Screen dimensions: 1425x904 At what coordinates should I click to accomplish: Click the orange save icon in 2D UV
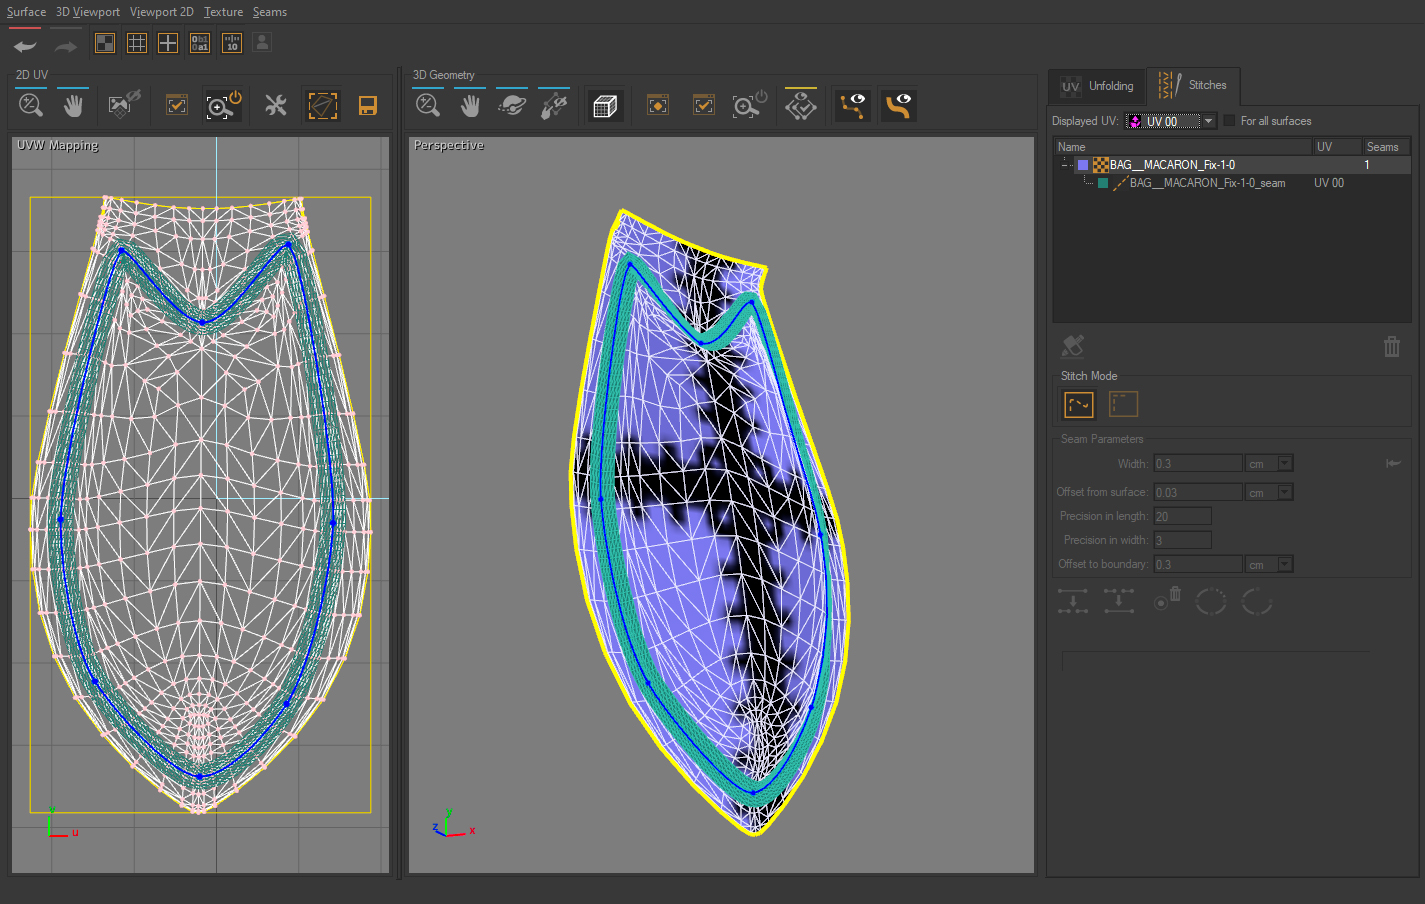tap(367, 106)
